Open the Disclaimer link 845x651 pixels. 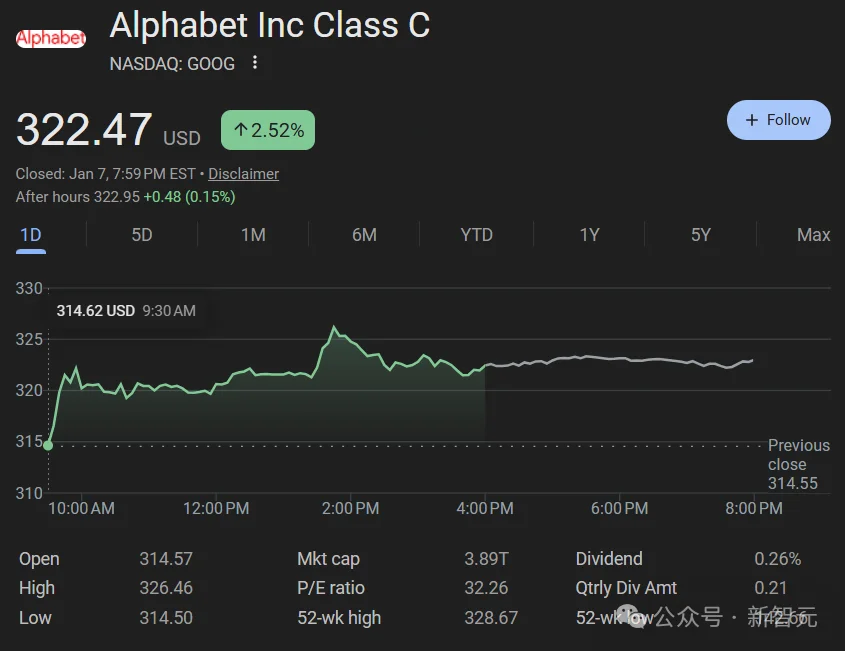click(x=243, y=173)
